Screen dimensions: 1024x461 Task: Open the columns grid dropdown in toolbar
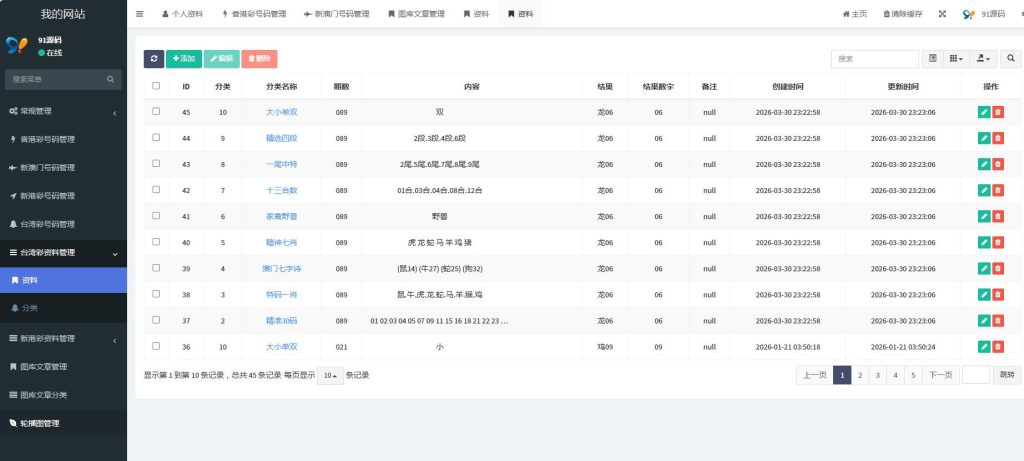coord(956,59)
